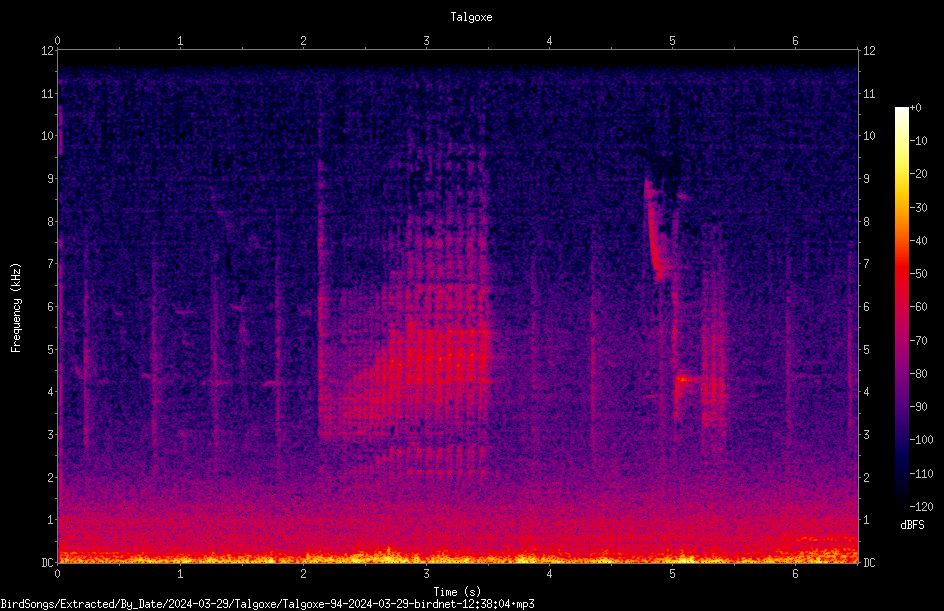Click the 6 kHz right axis label

(866, 307)
